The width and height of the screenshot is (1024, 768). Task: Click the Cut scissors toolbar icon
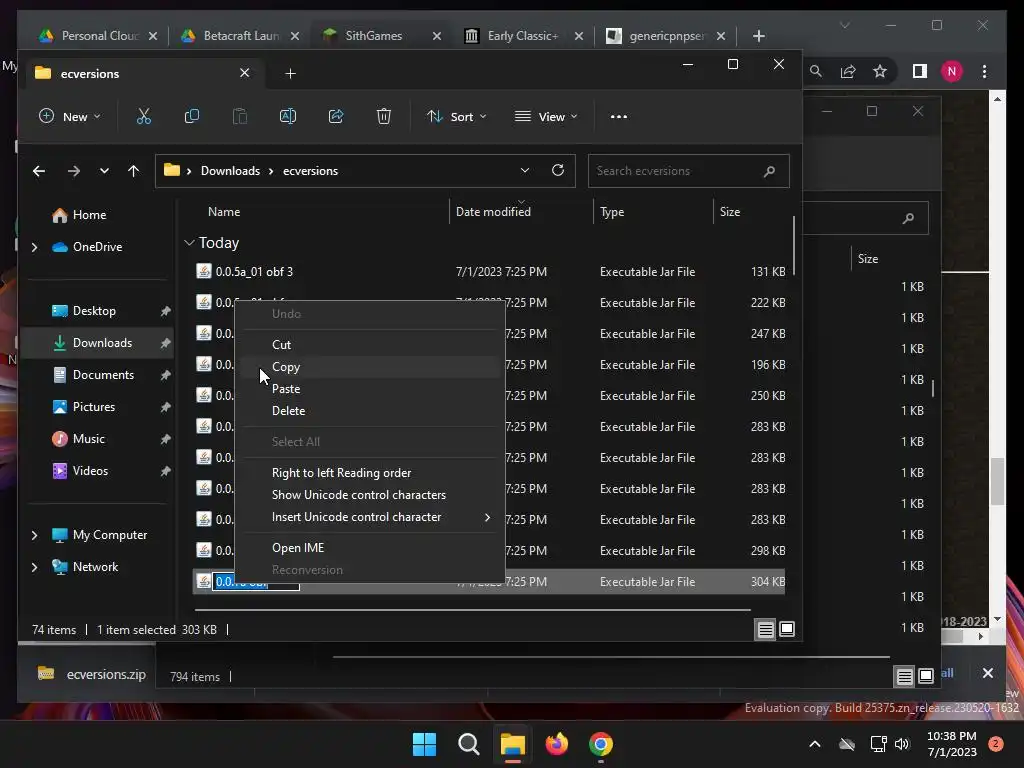144,116
